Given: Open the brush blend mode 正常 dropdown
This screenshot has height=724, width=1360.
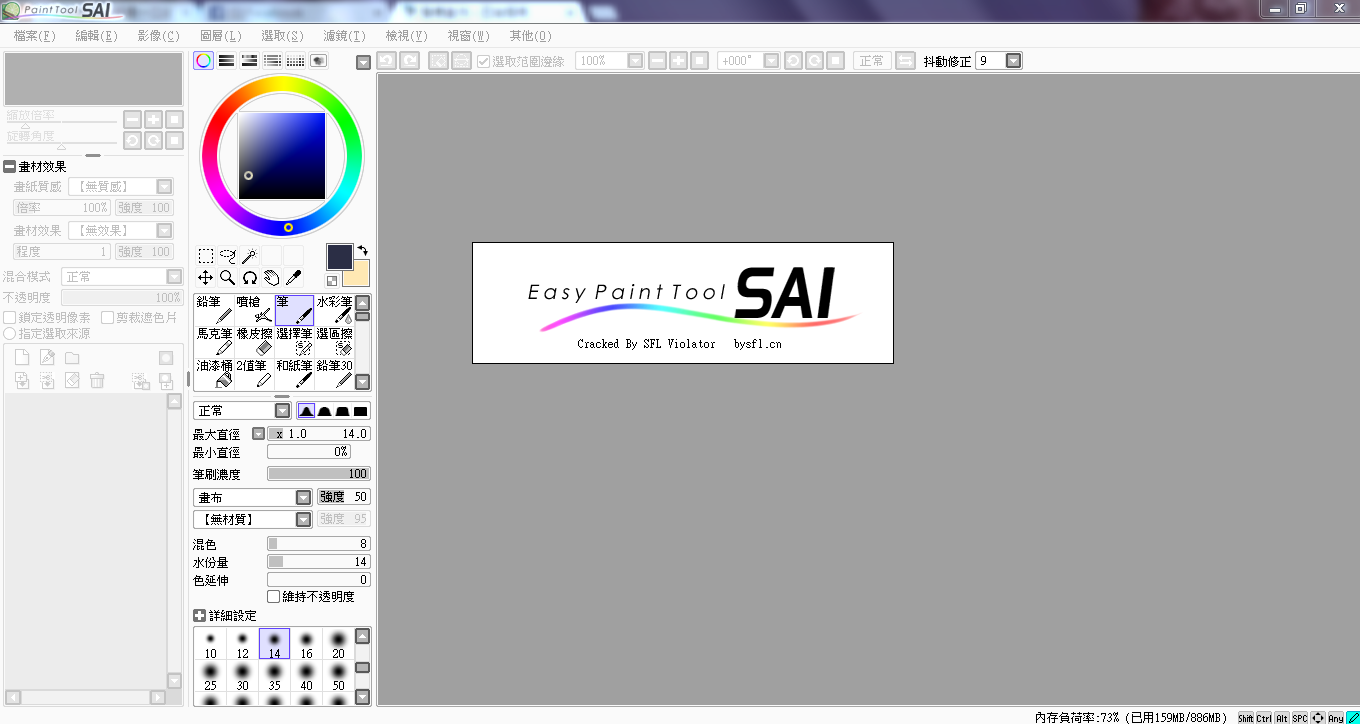Looking at the screenshot, I should coord(241,411).
